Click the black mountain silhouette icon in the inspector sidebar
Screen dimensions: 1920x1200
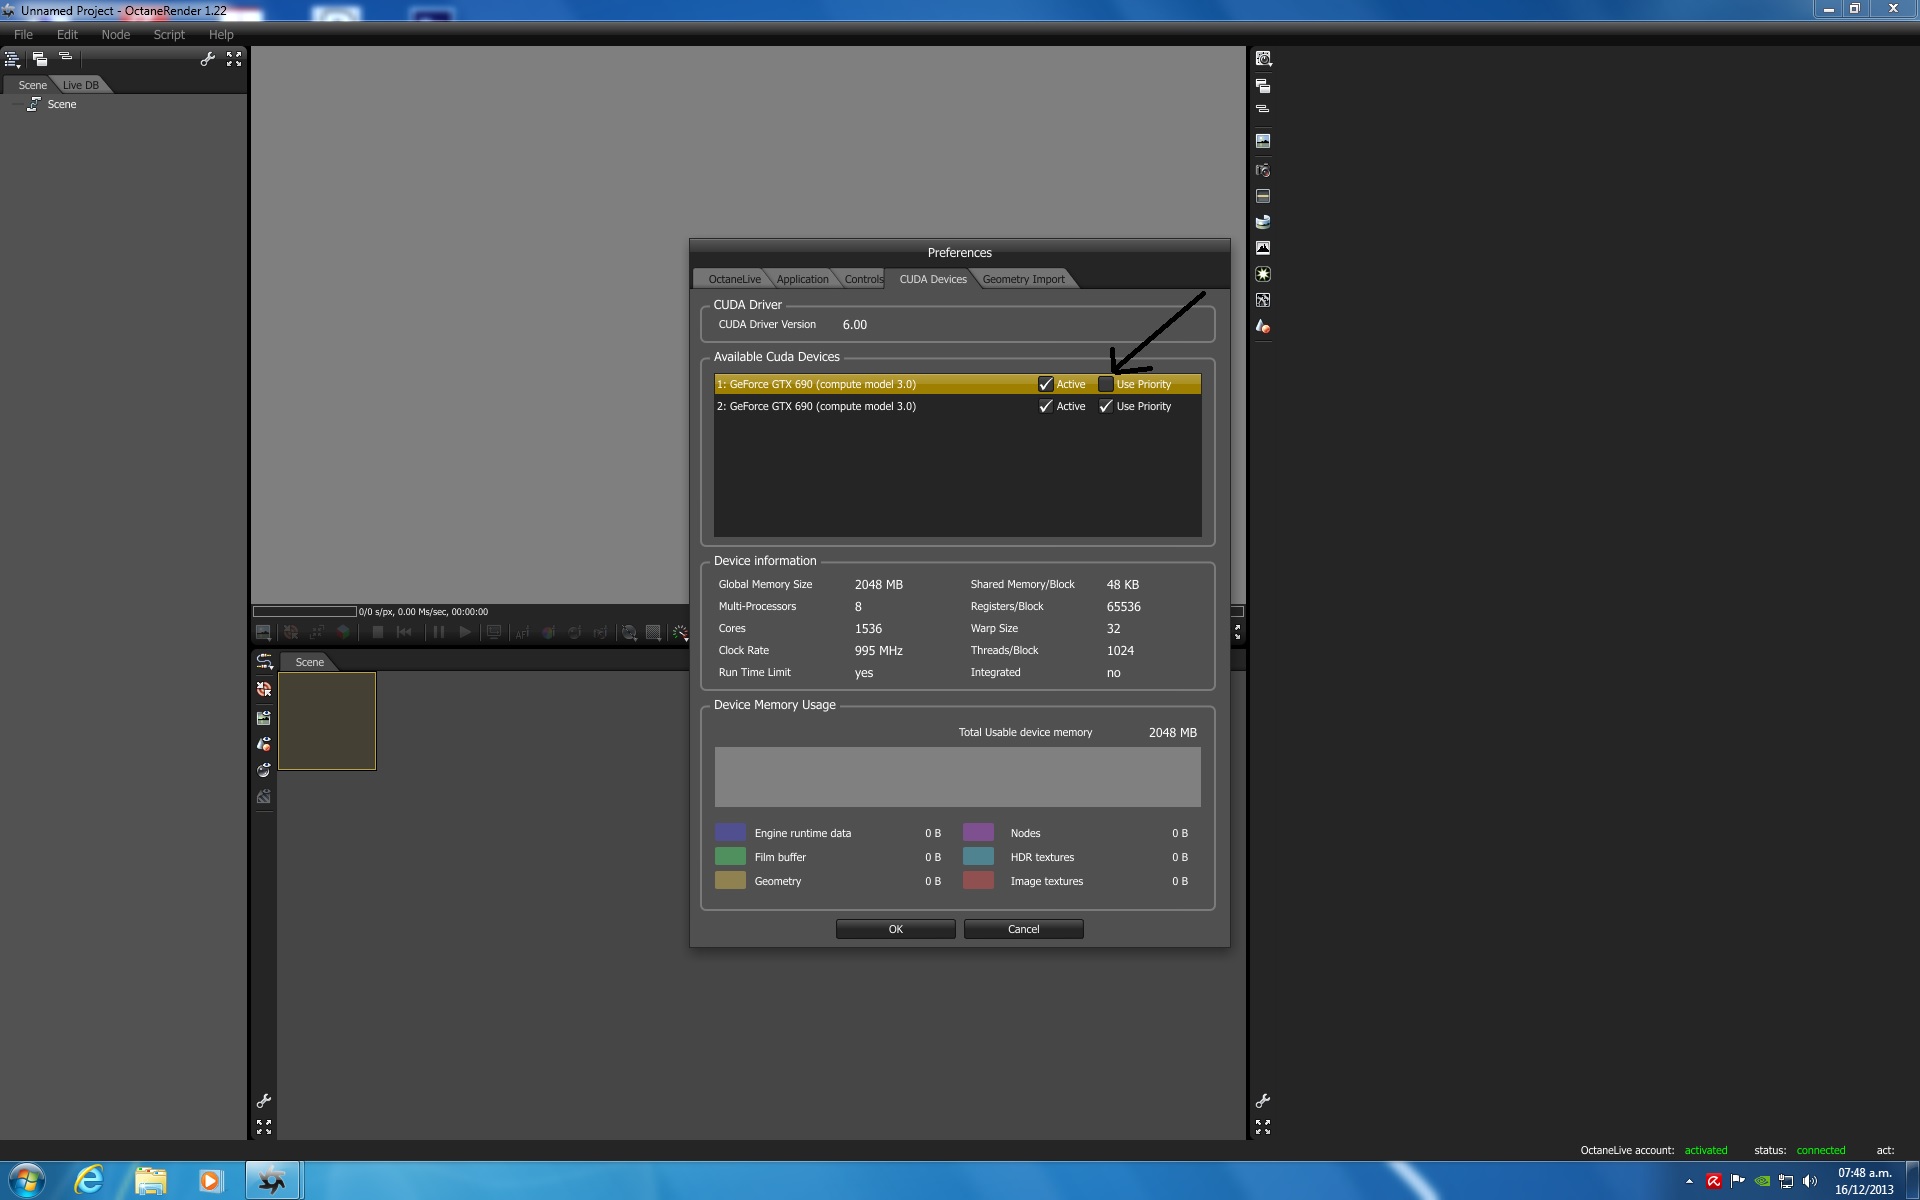[1263, 248]
